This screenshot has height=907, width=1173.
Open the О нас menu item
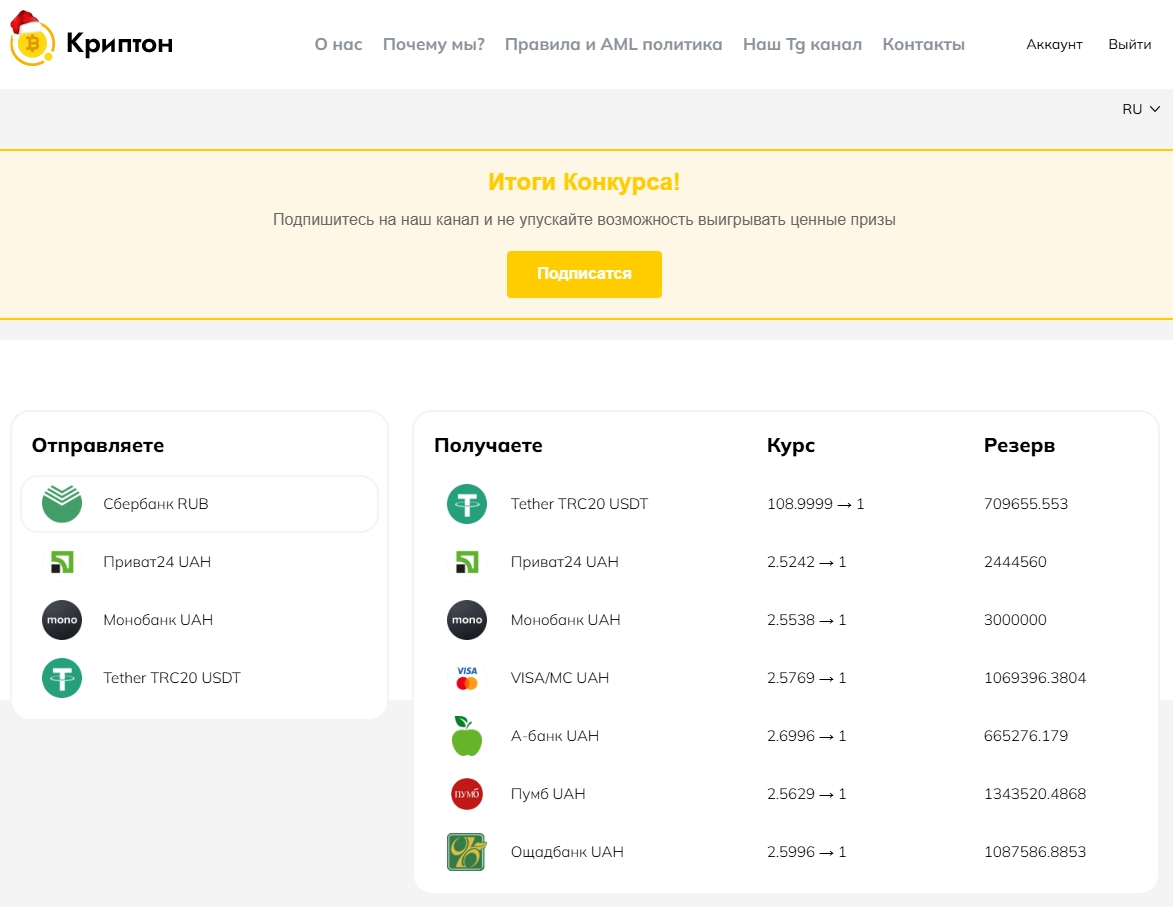338,44
